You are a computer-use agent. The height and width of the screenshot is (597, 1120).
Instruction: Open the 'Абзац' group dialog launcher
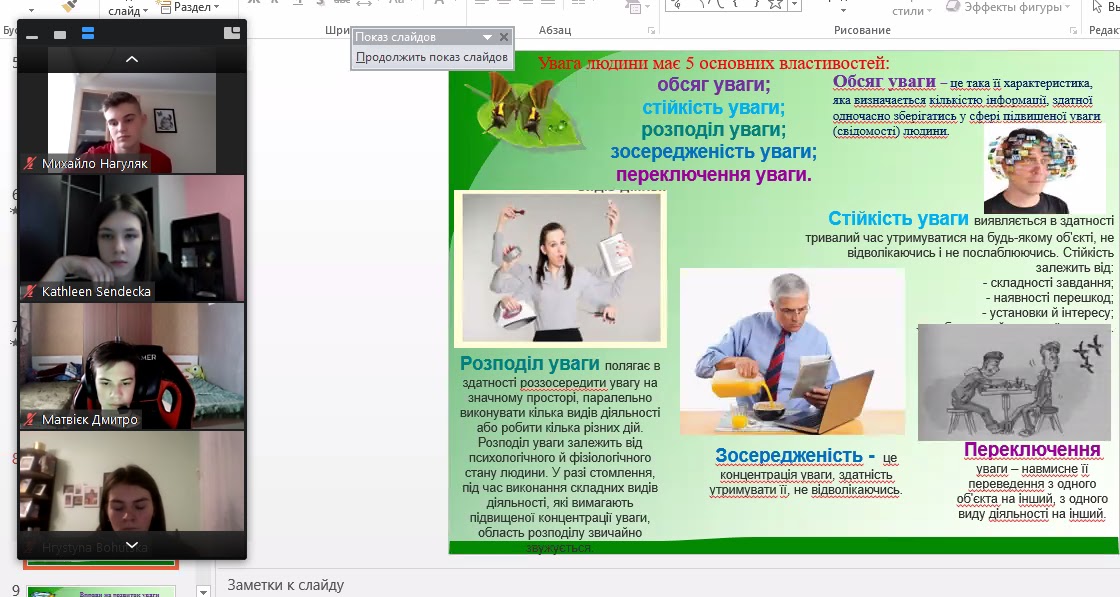coord(651,31)
